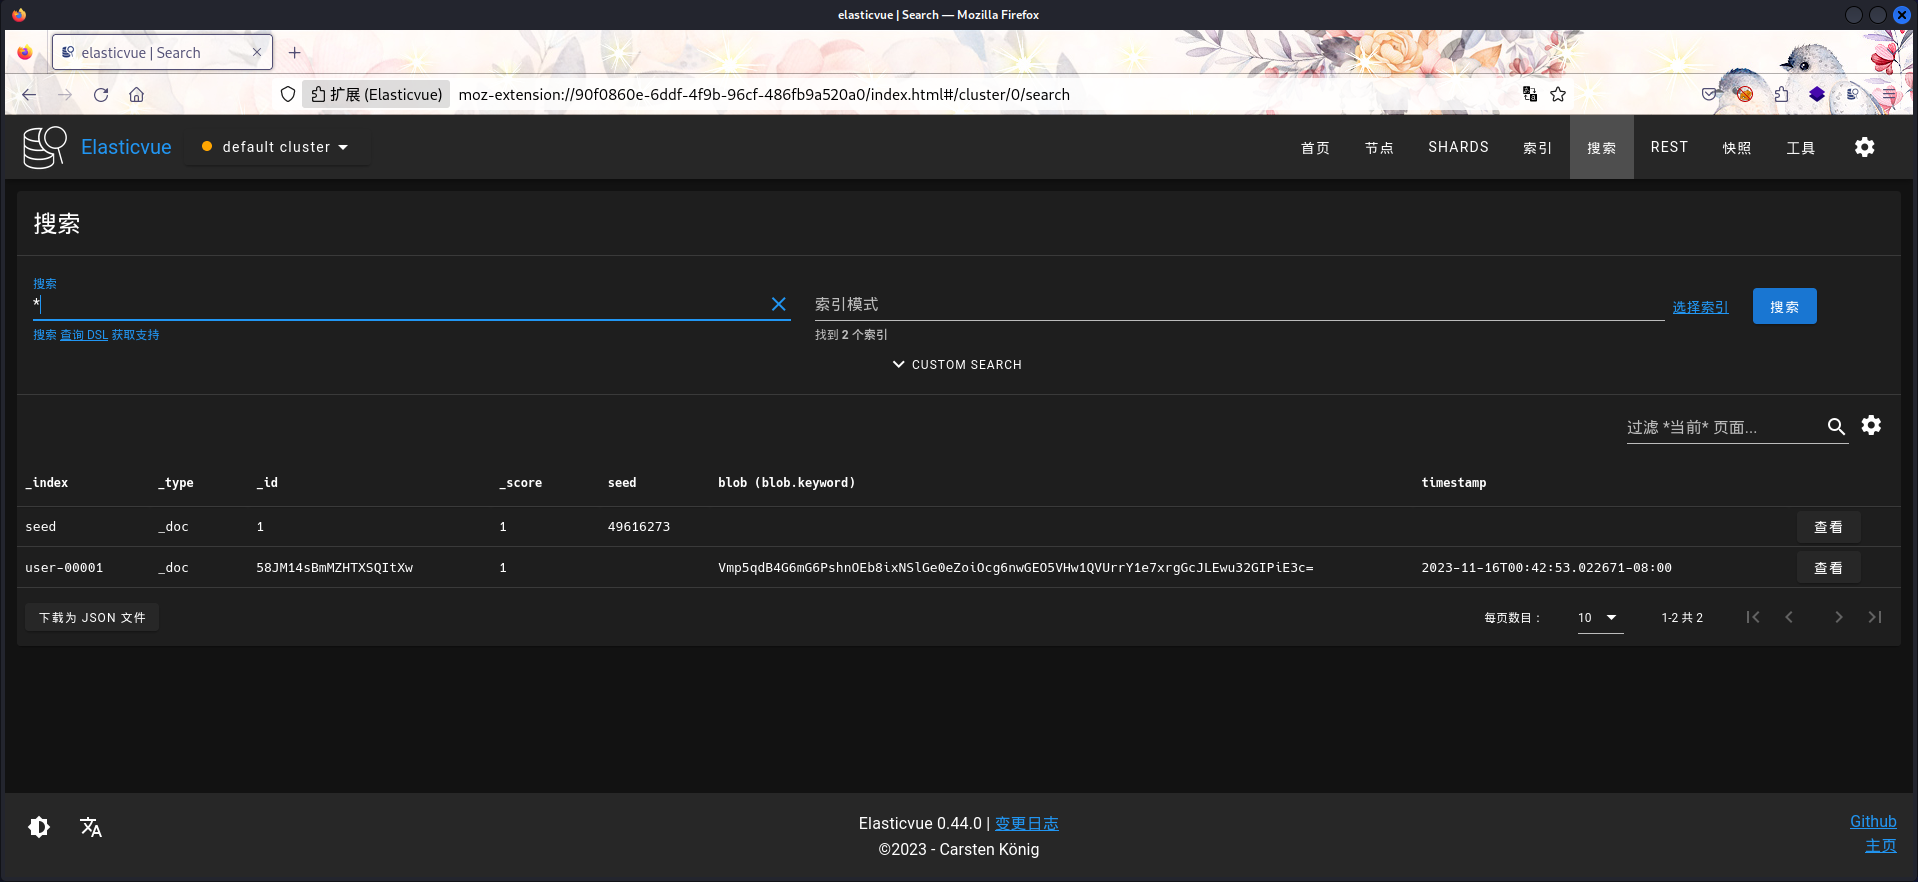This screenshot has height=882, width=1918.
Task: Close the elasticvue | Search tab
Action: (257, 52)
